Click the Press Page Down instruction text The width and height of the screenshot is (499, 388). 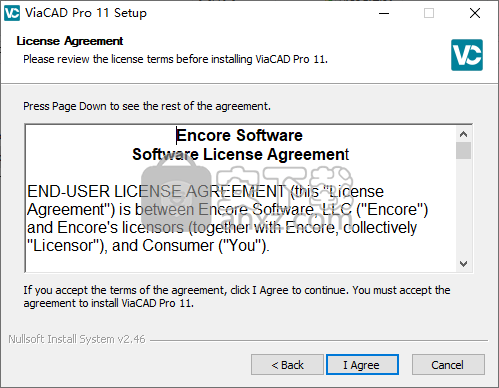coord(147,106)
